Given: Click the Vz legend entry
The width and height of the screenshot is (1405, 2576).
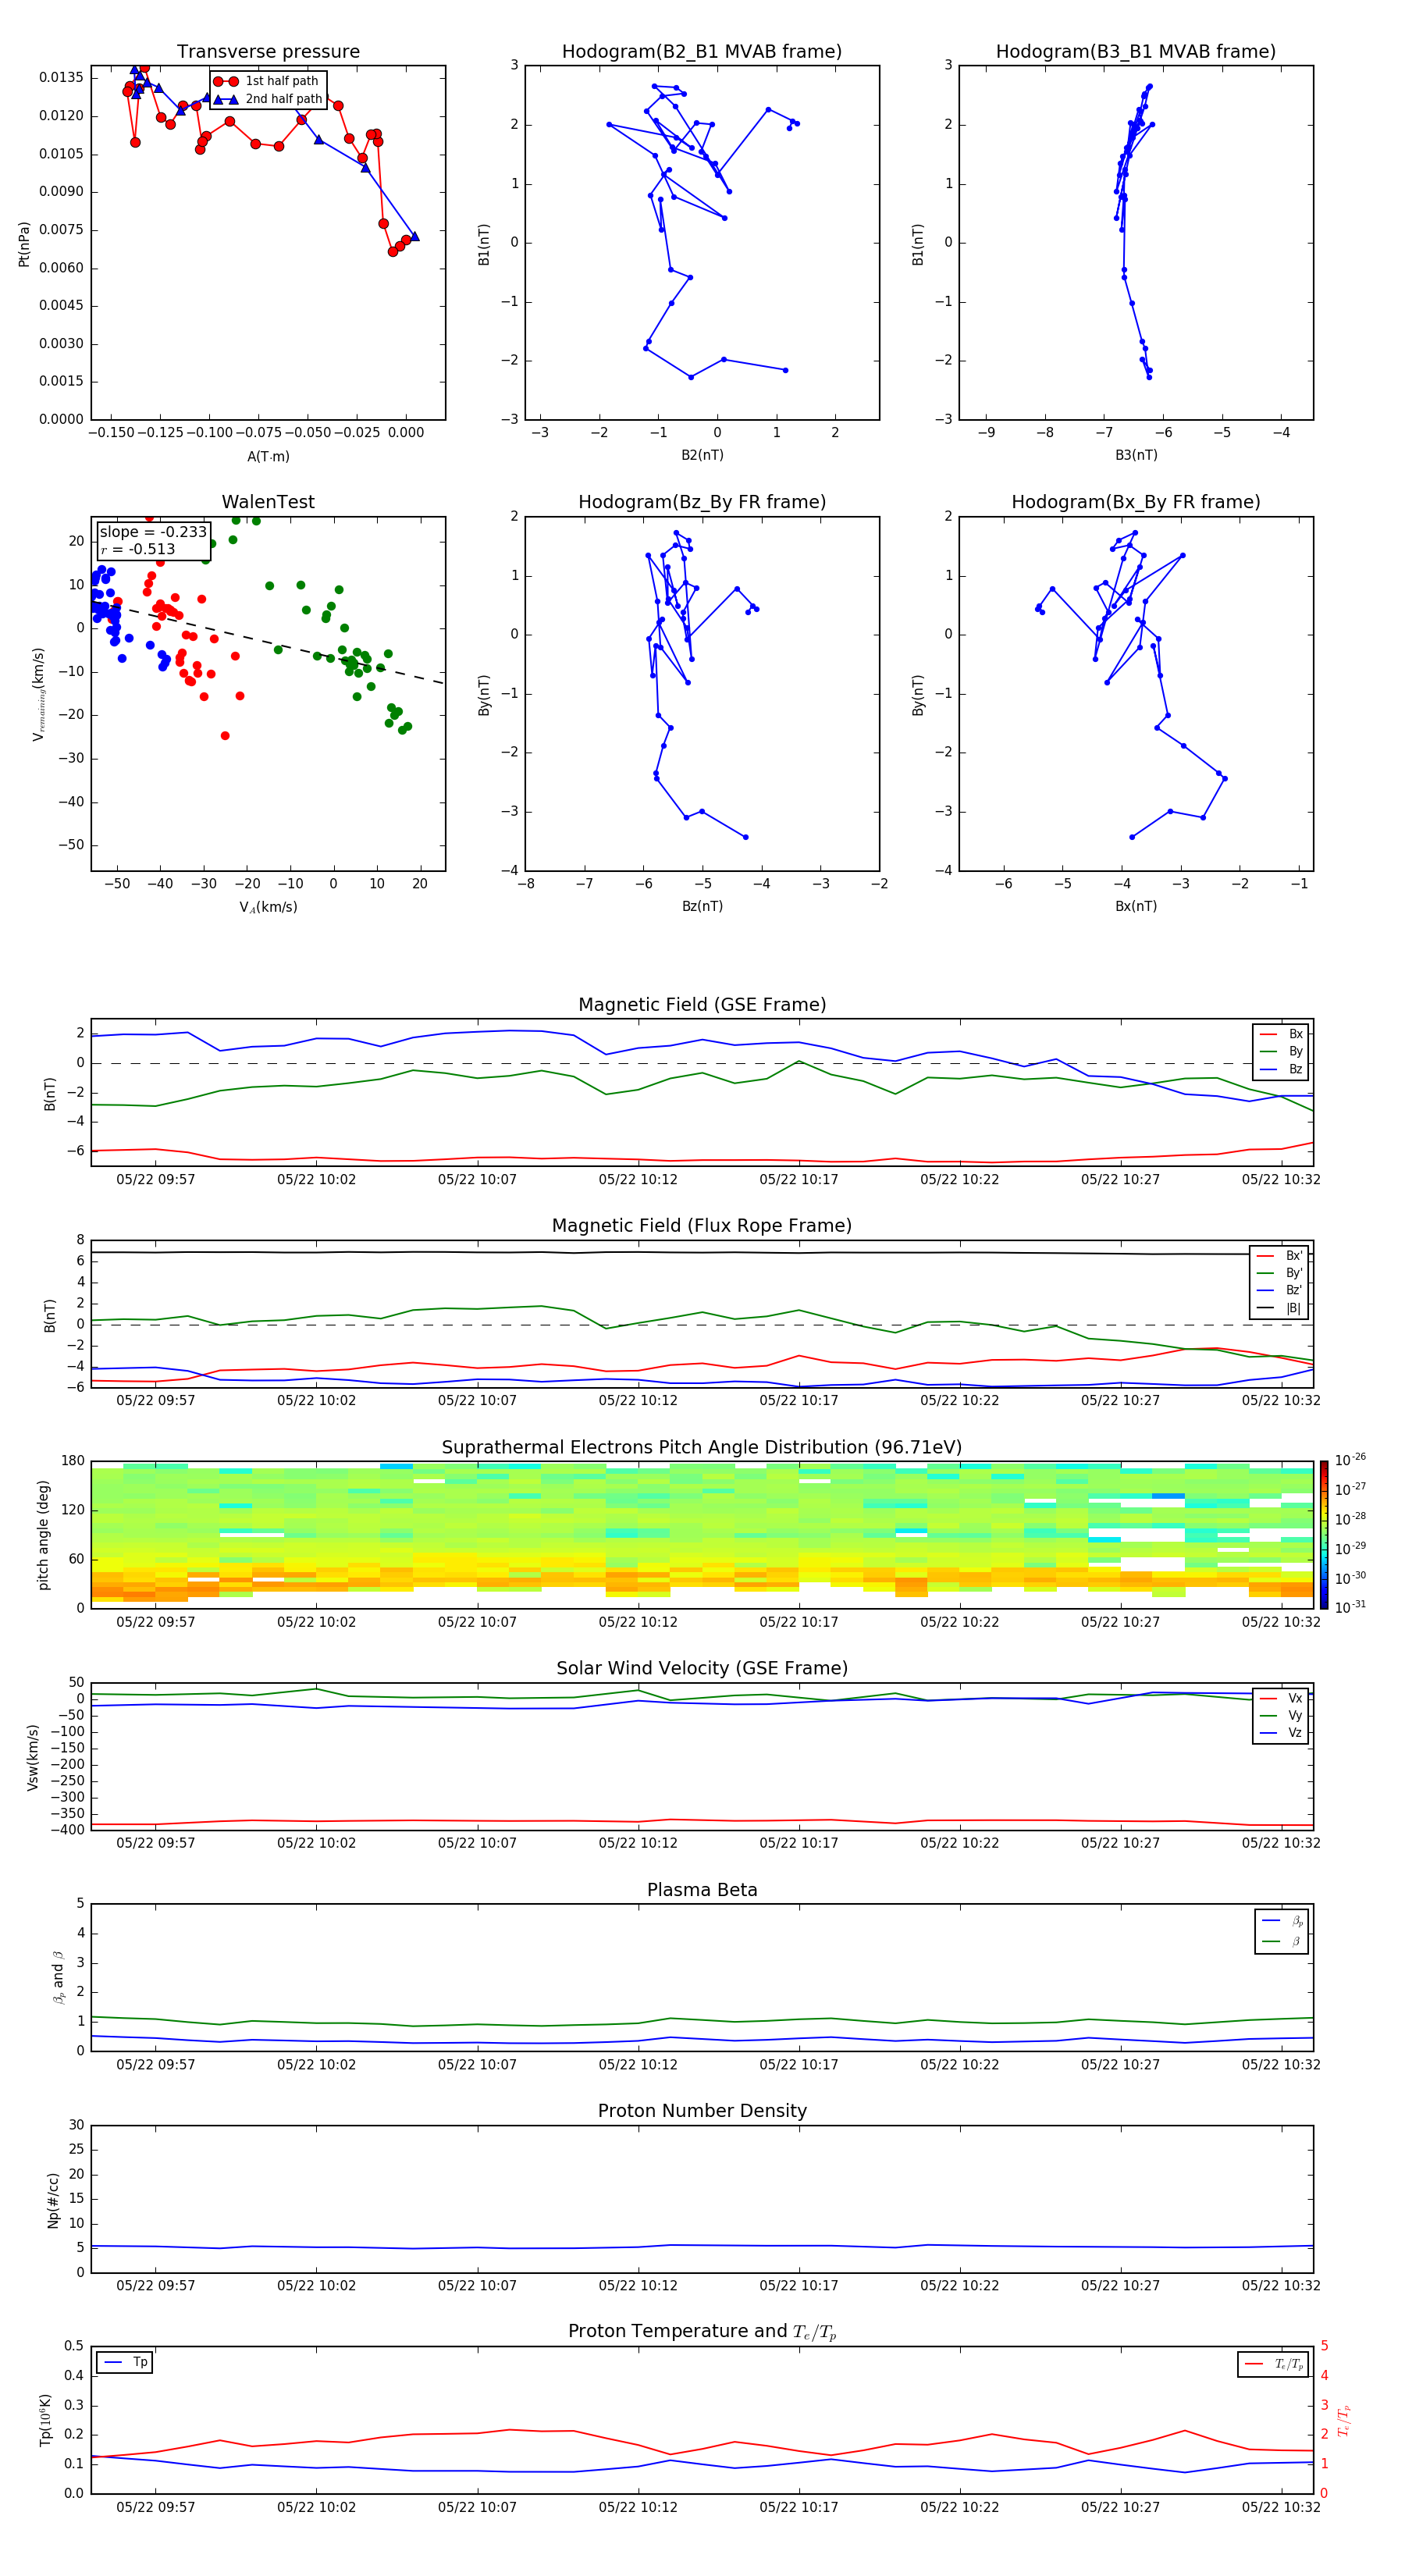Looking at the screenshot, I should (1282, 1733).
